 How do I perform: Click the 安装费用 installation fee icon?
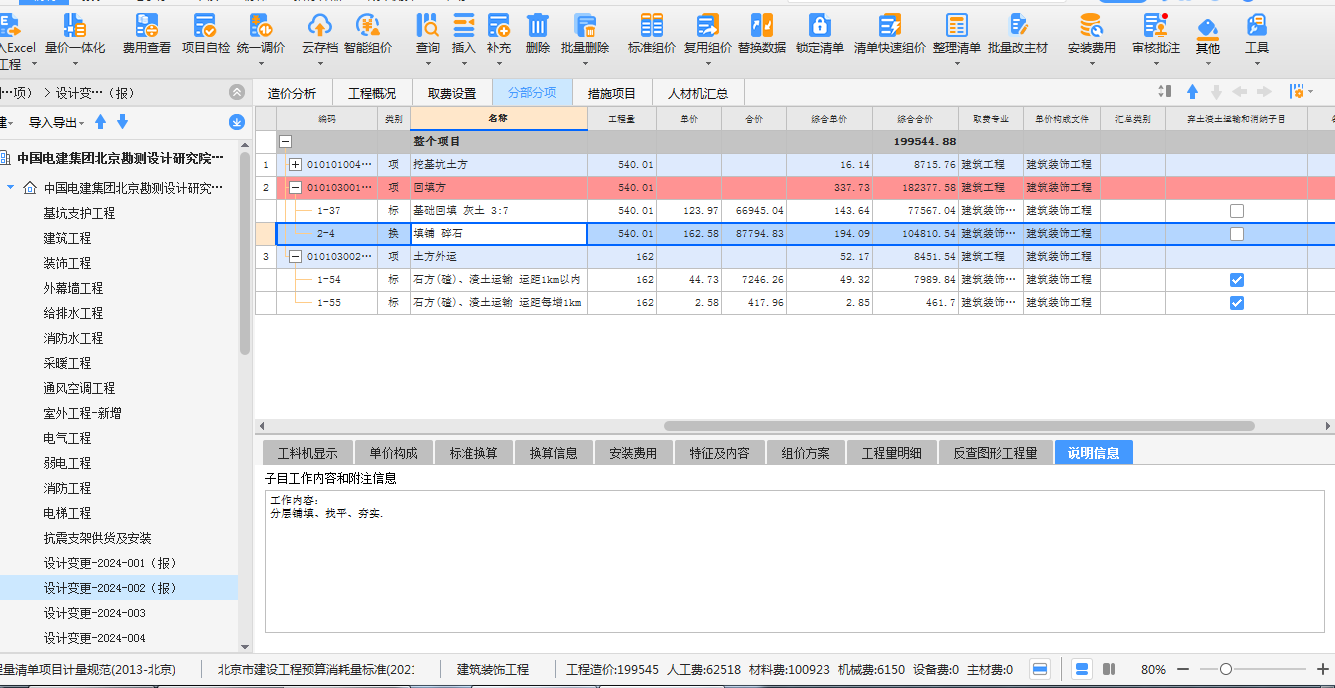[x=1091, y=27]
